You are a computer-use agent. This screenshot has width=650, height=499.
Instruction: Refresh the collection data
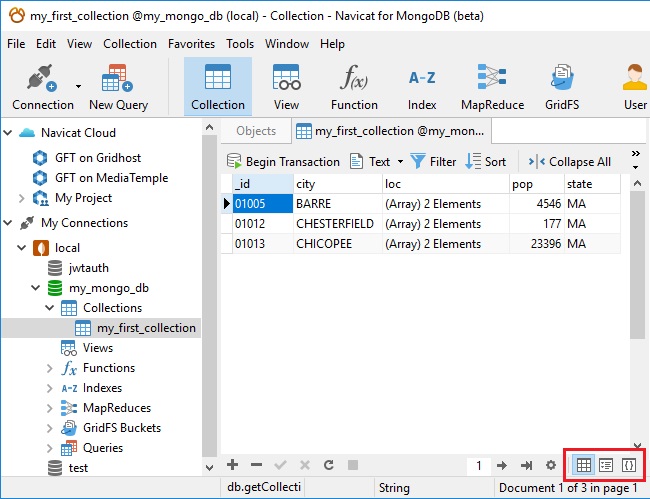(329, 465)
